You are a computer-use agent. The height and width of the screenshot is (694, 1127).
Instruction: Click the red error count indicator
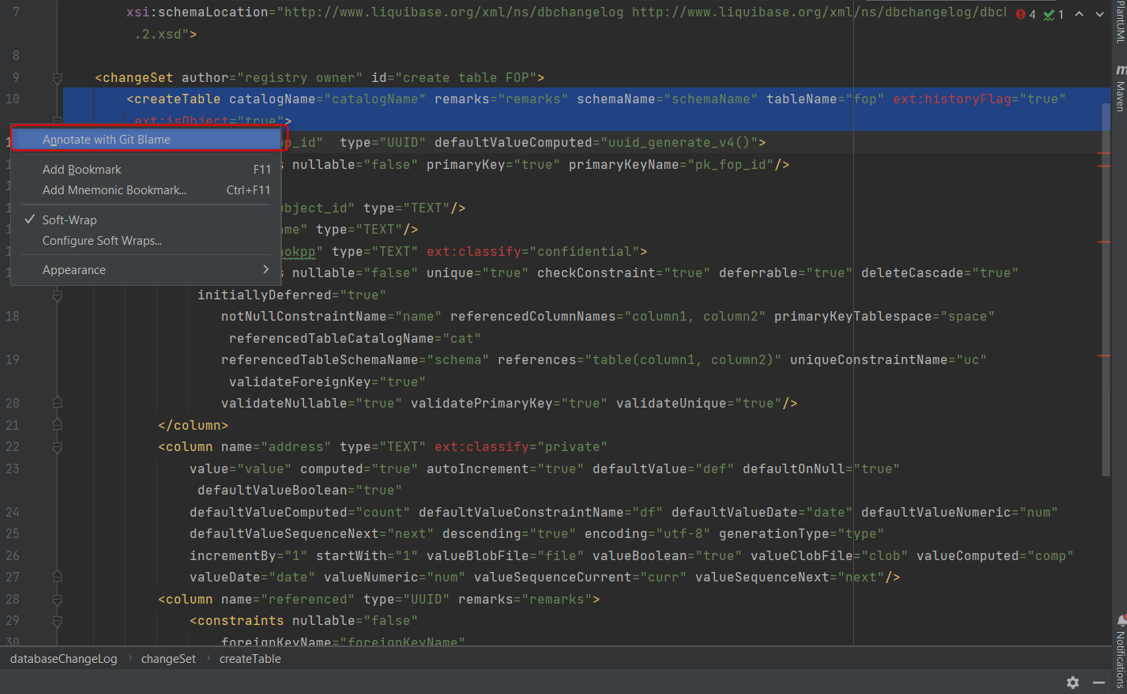click(1025, 14)
